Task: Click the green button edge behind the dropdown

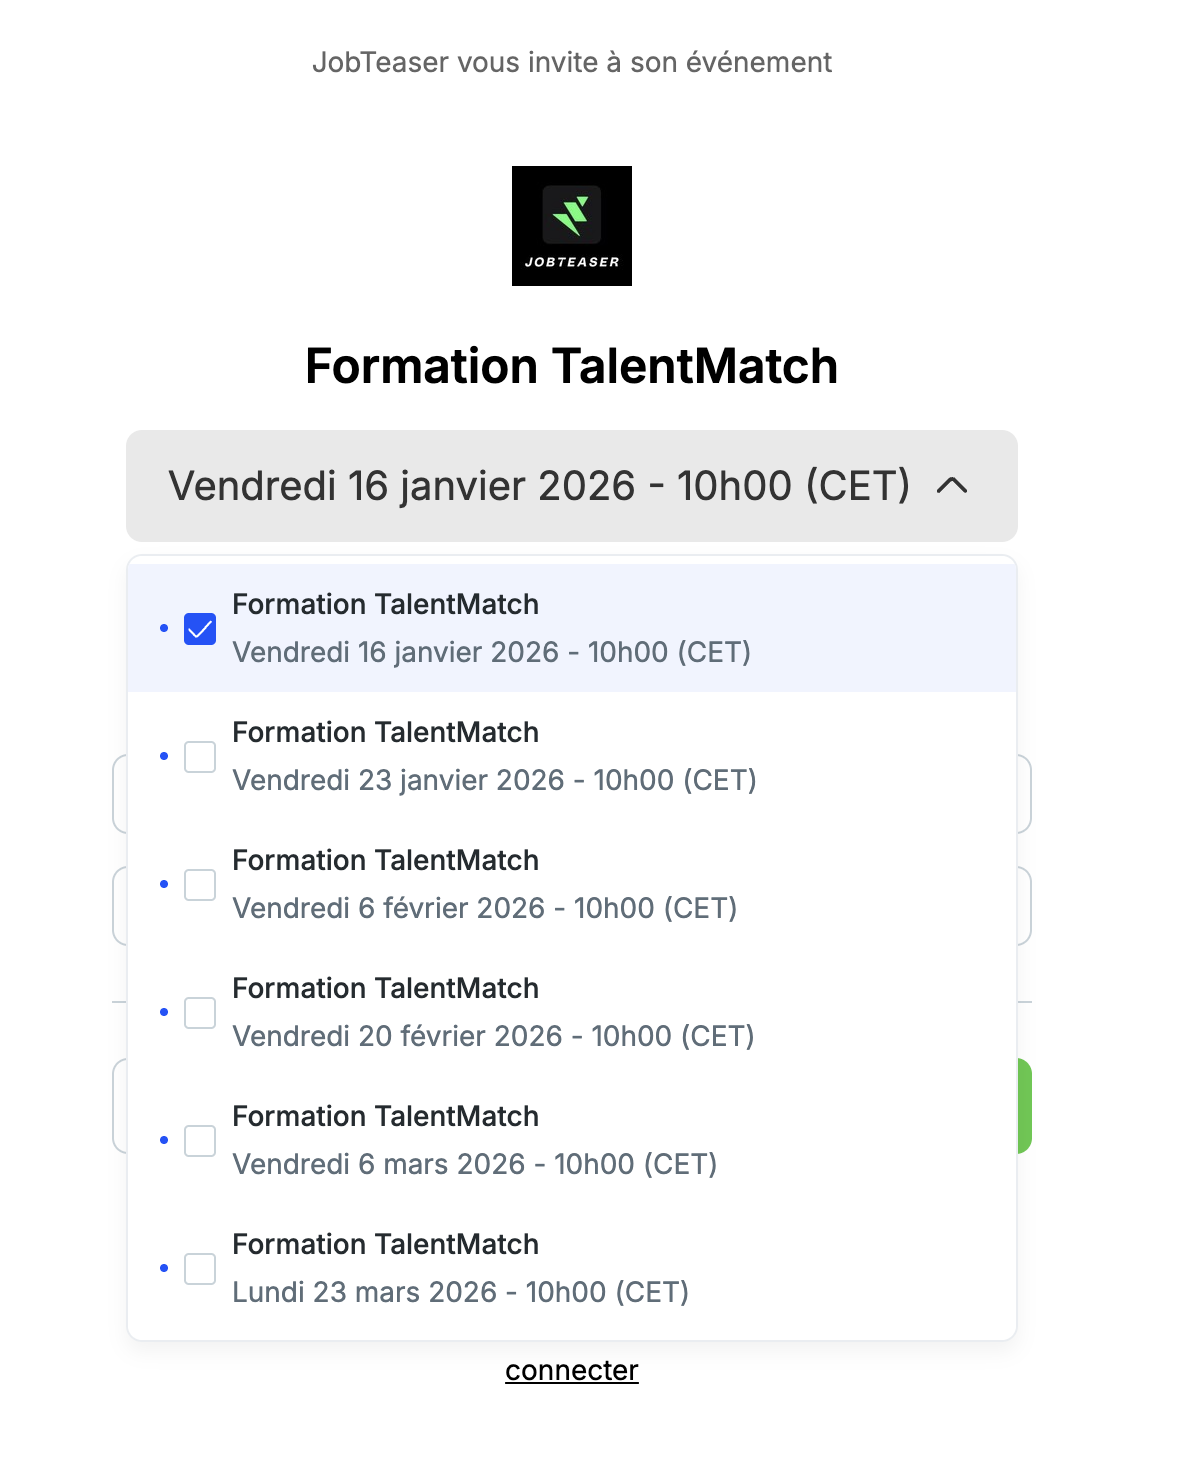Action: (1025, 1106)
